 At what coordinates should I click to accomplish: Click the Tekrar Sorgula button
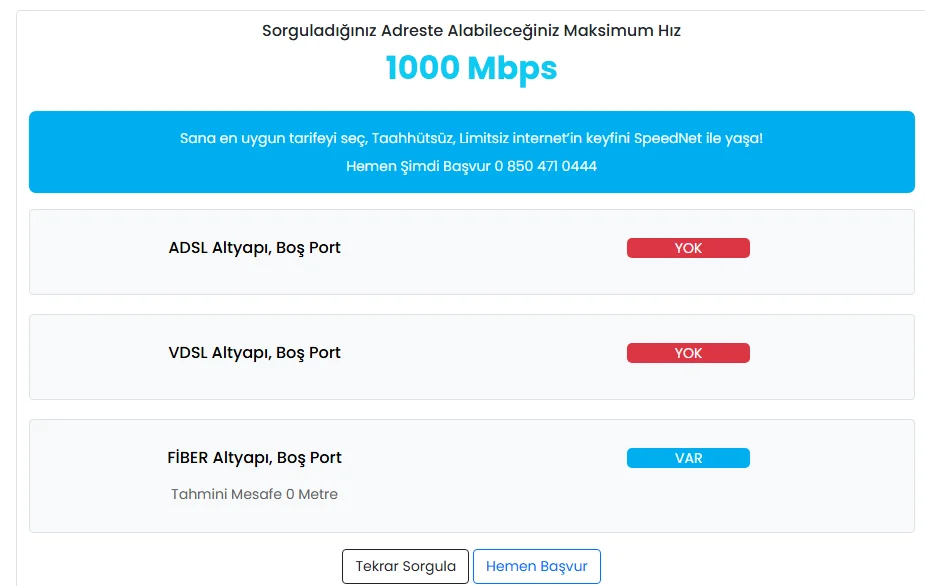pyautogui.click(x=405, y=566)
